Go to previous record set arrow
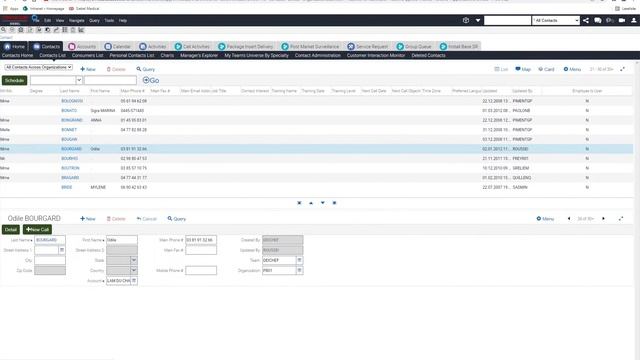Viewport: 640px width, 360px height. (x=311, y=203)
